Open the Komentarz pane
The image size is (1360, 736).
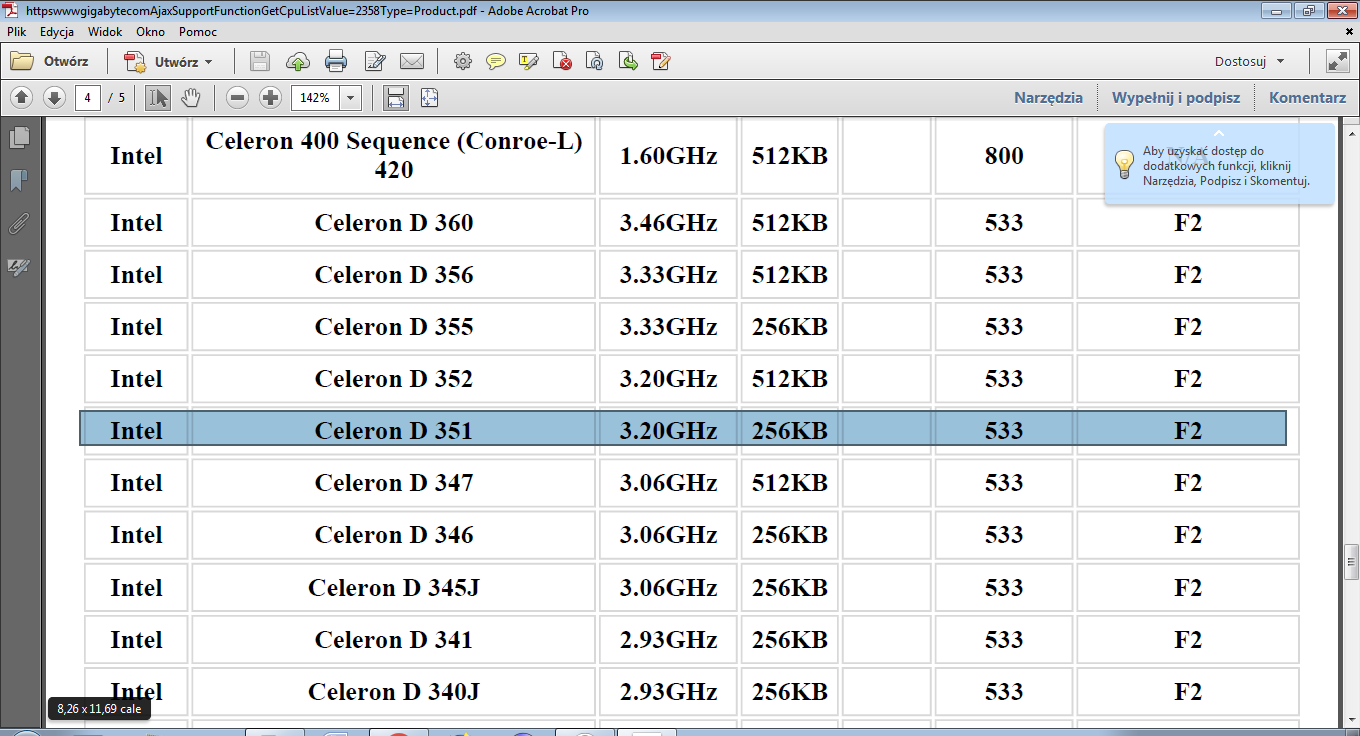tap(1308, 97)
